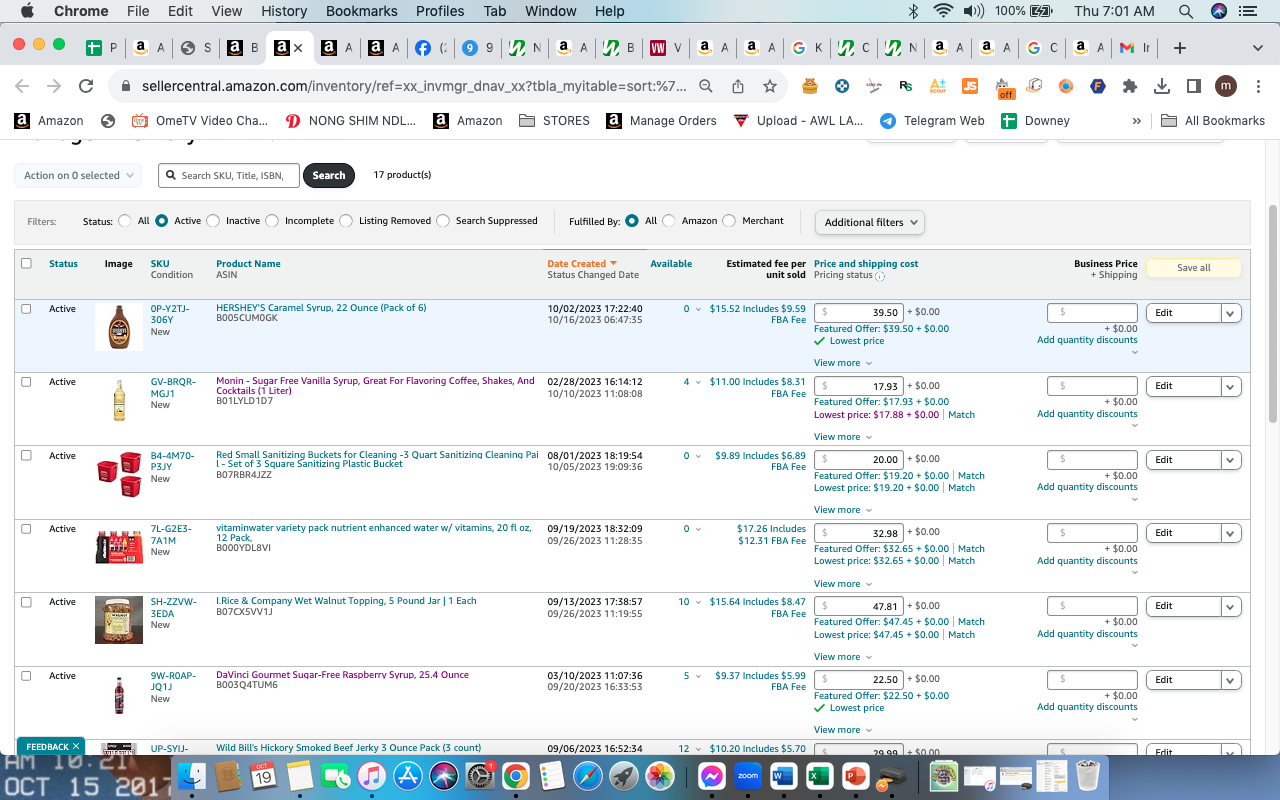Image resolution: width=1280 pixels, height=800 pixels.
Task: Bookmark this page with the star icon
Action: coord(770,87)
